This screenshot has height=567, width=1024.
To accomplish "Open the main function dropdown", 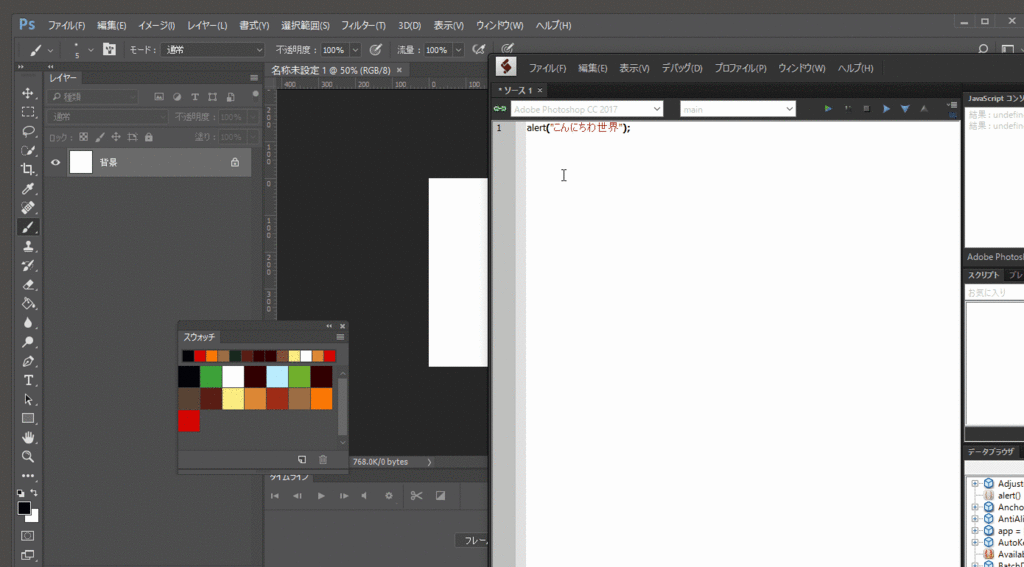I will coord(738,109).
